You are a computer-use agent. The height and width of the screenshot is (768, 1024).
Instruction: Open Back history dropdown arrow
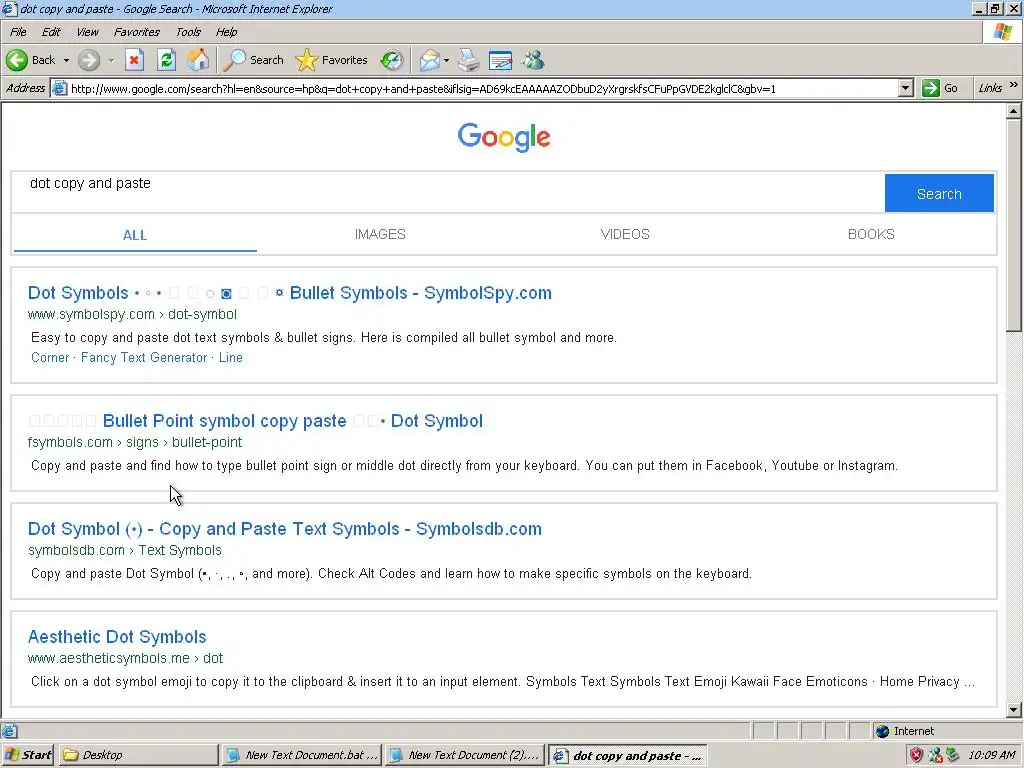pyautogui.click(x=66, y=60)
